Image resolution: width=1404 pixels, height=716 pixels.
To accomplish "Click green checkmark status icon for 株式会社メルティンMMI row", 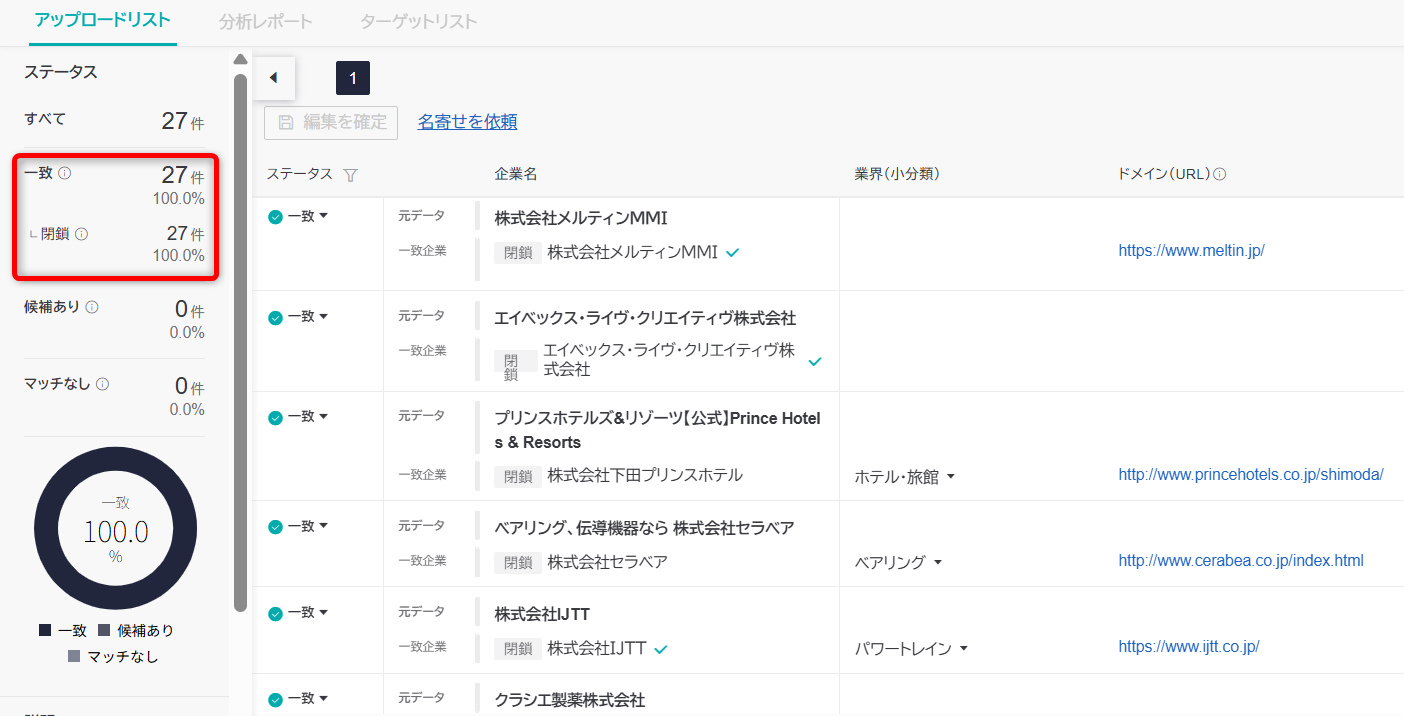I will click(x=275, y=217).
